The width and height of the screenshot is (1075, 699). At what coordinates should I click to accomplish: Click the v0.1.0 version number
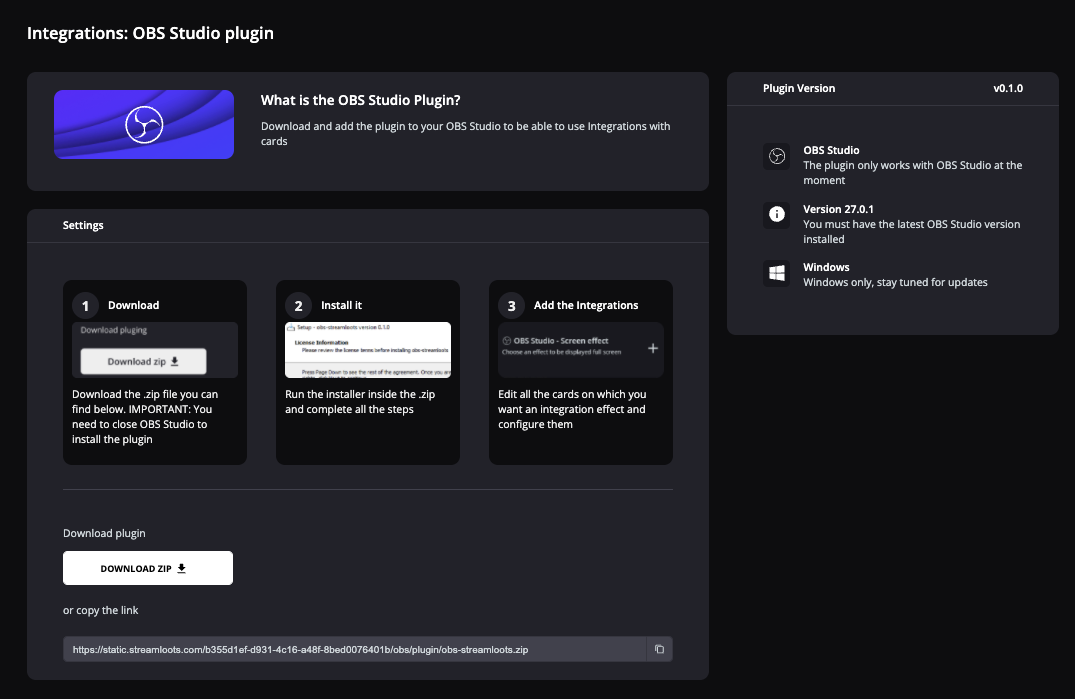[1008, 88]
